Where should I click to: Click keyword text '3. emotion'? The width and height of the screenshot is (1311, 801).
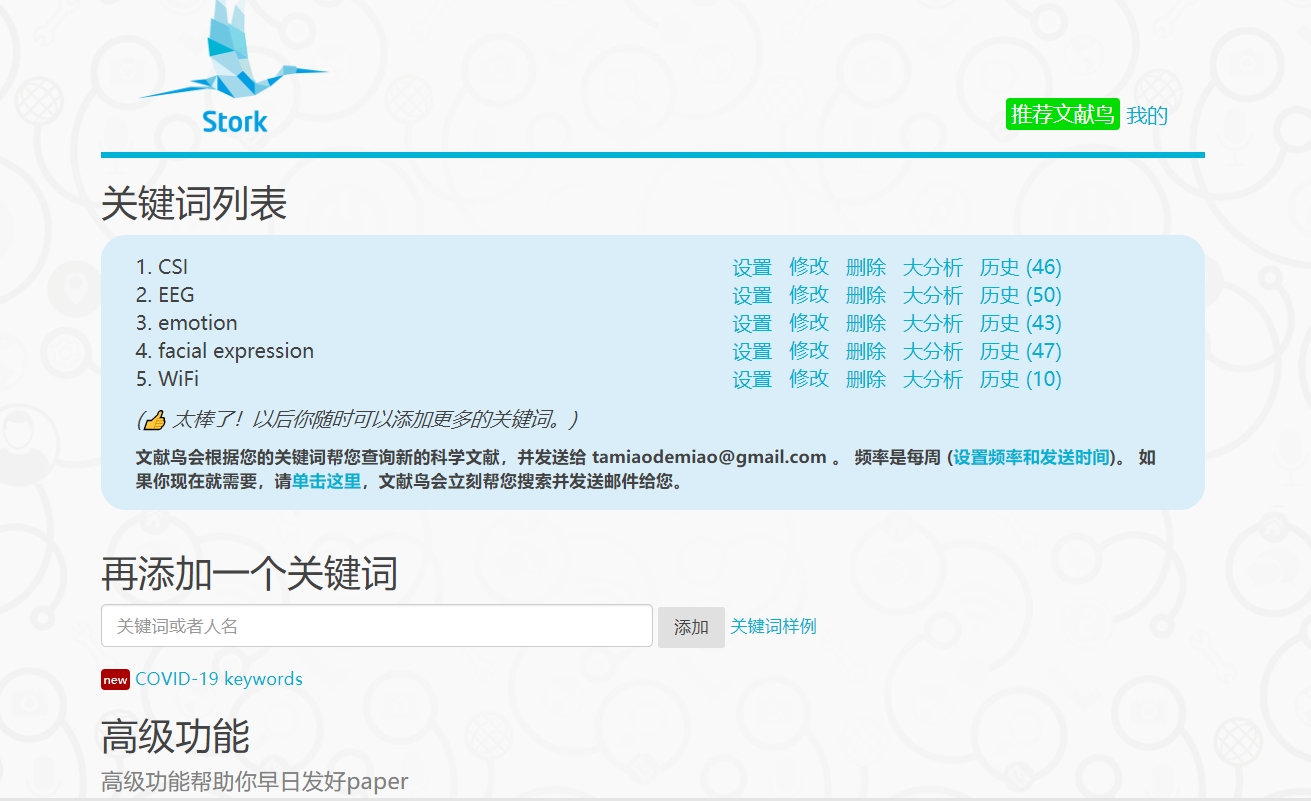[187, 323]
